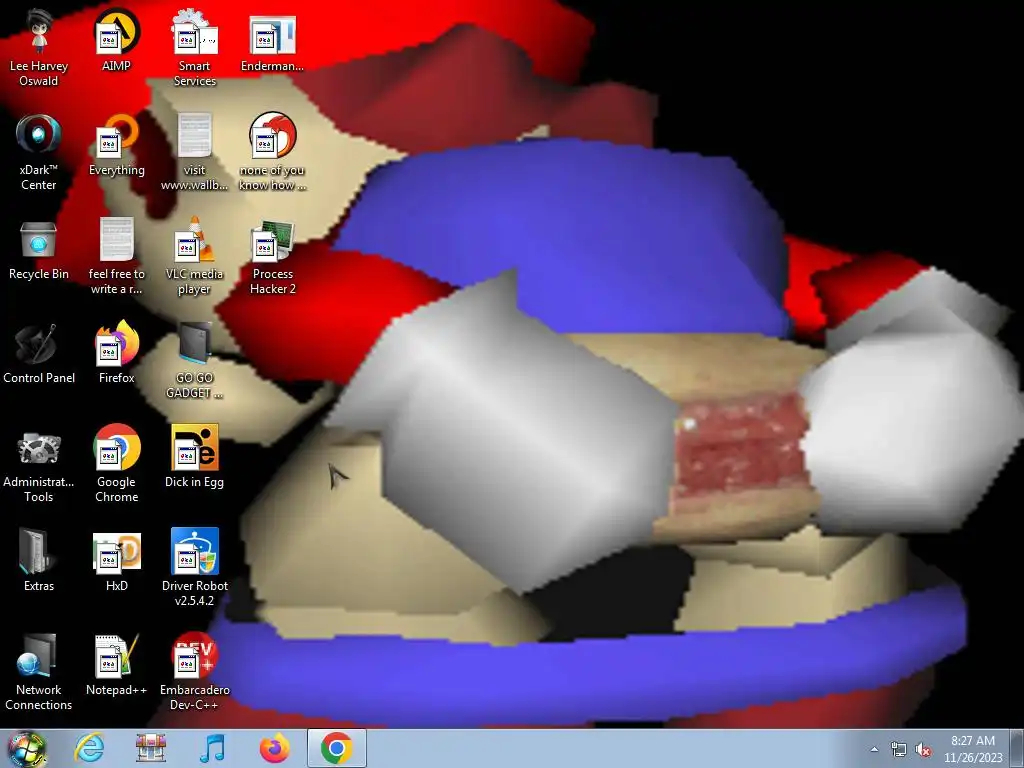This screenshot has width=1024, height=768.
Task: Click the Show desktop strip
Action: pyautogui.click(x=1017, y=748)
